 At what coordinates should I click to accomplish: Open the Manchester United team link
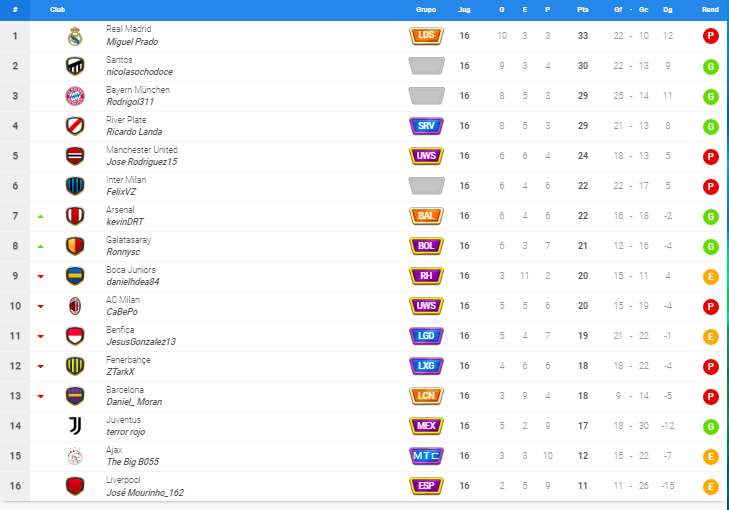pos(142,150)
